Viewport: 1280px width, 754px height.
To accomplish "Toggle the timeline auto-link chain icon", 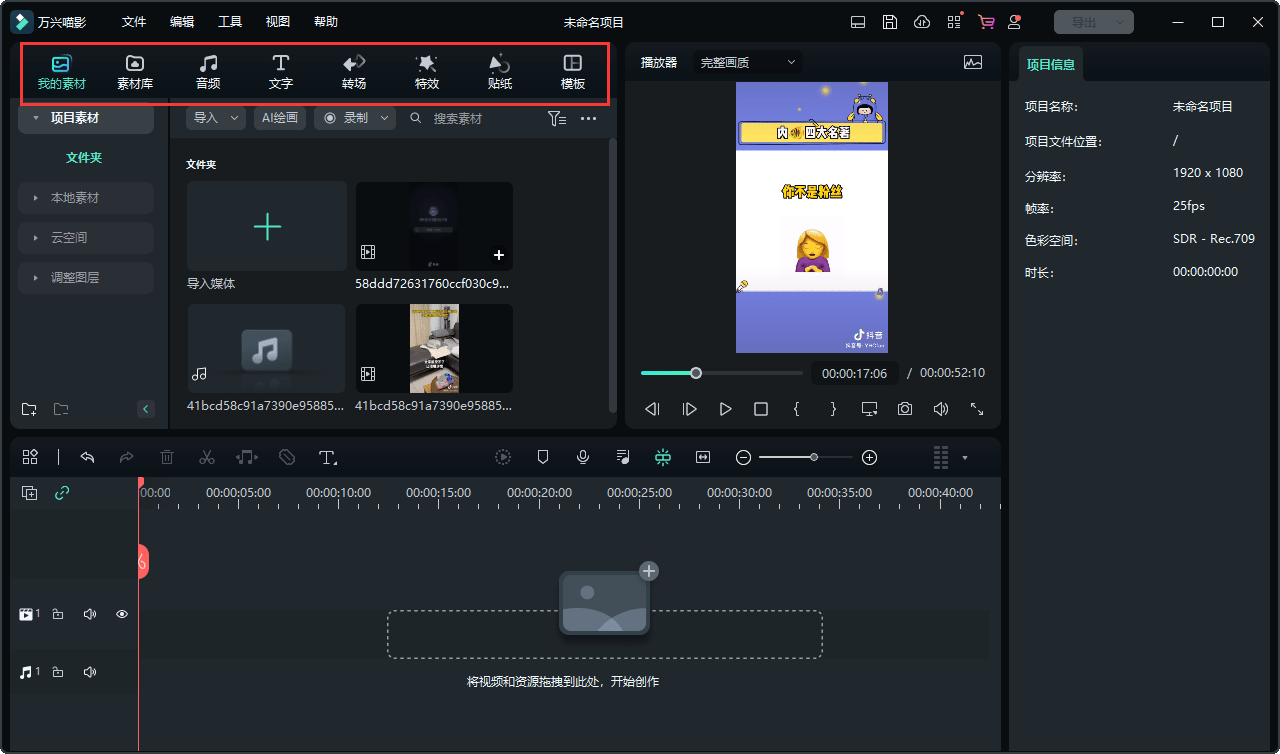I will pos(62,493).
